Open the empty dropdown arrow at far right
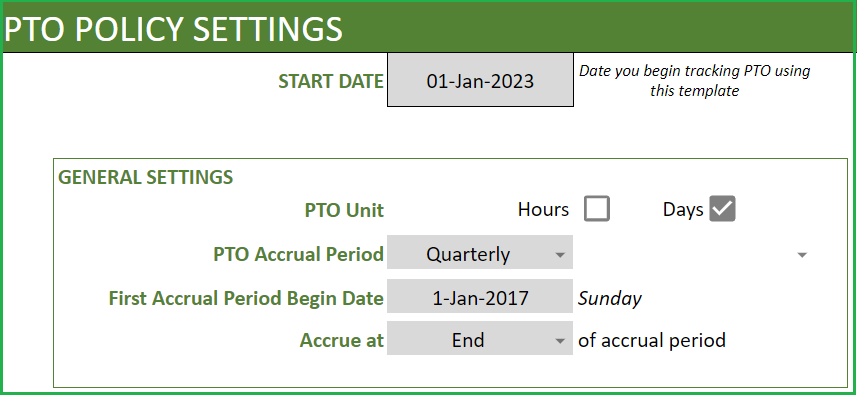The width and height of the screenshot is (857, 395). tap(802, 255)
